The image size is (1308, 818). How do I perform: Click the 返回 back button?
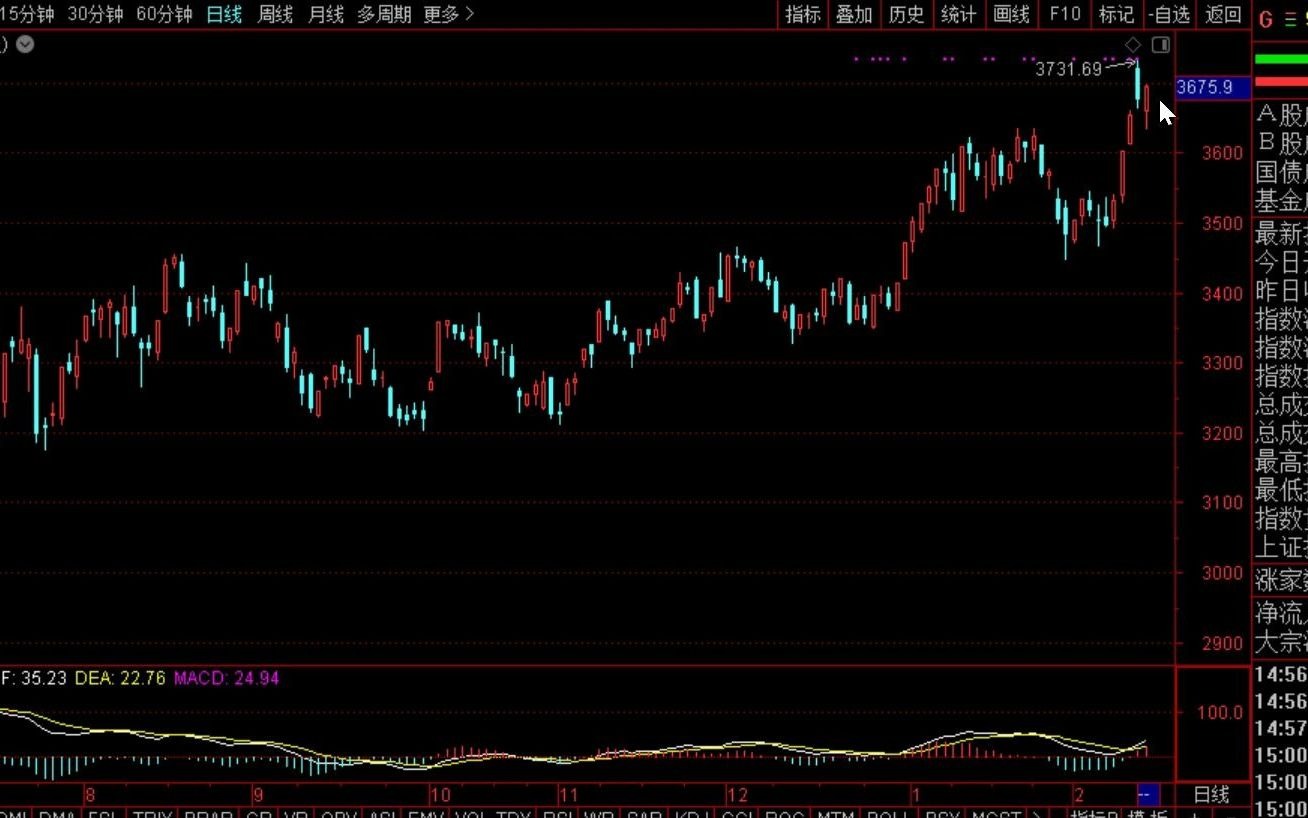(x=1223, y=14)
